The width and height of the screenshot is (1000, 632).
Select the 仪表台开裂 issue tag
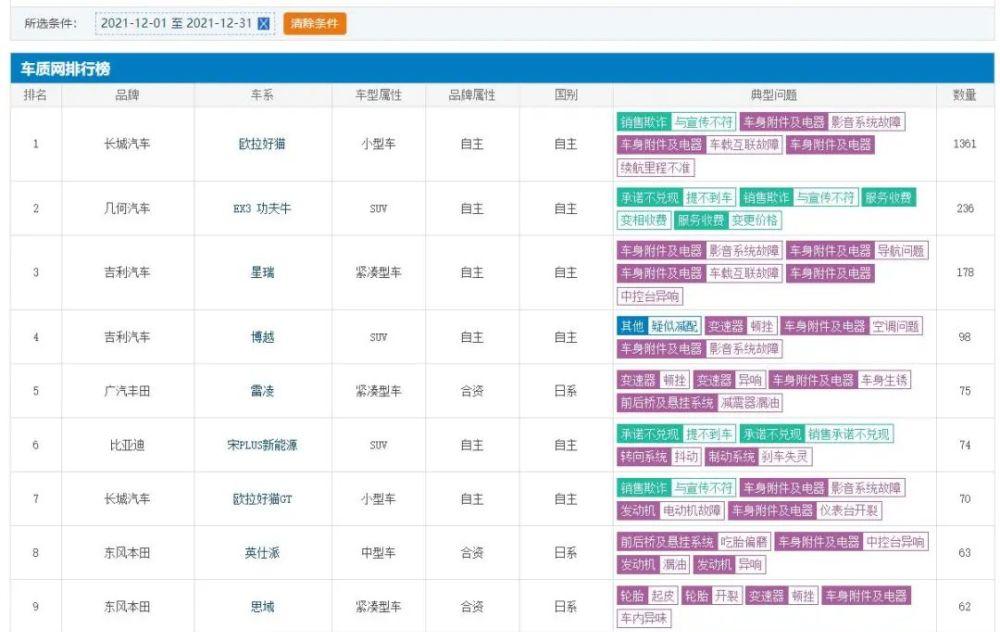coord(849,511)
